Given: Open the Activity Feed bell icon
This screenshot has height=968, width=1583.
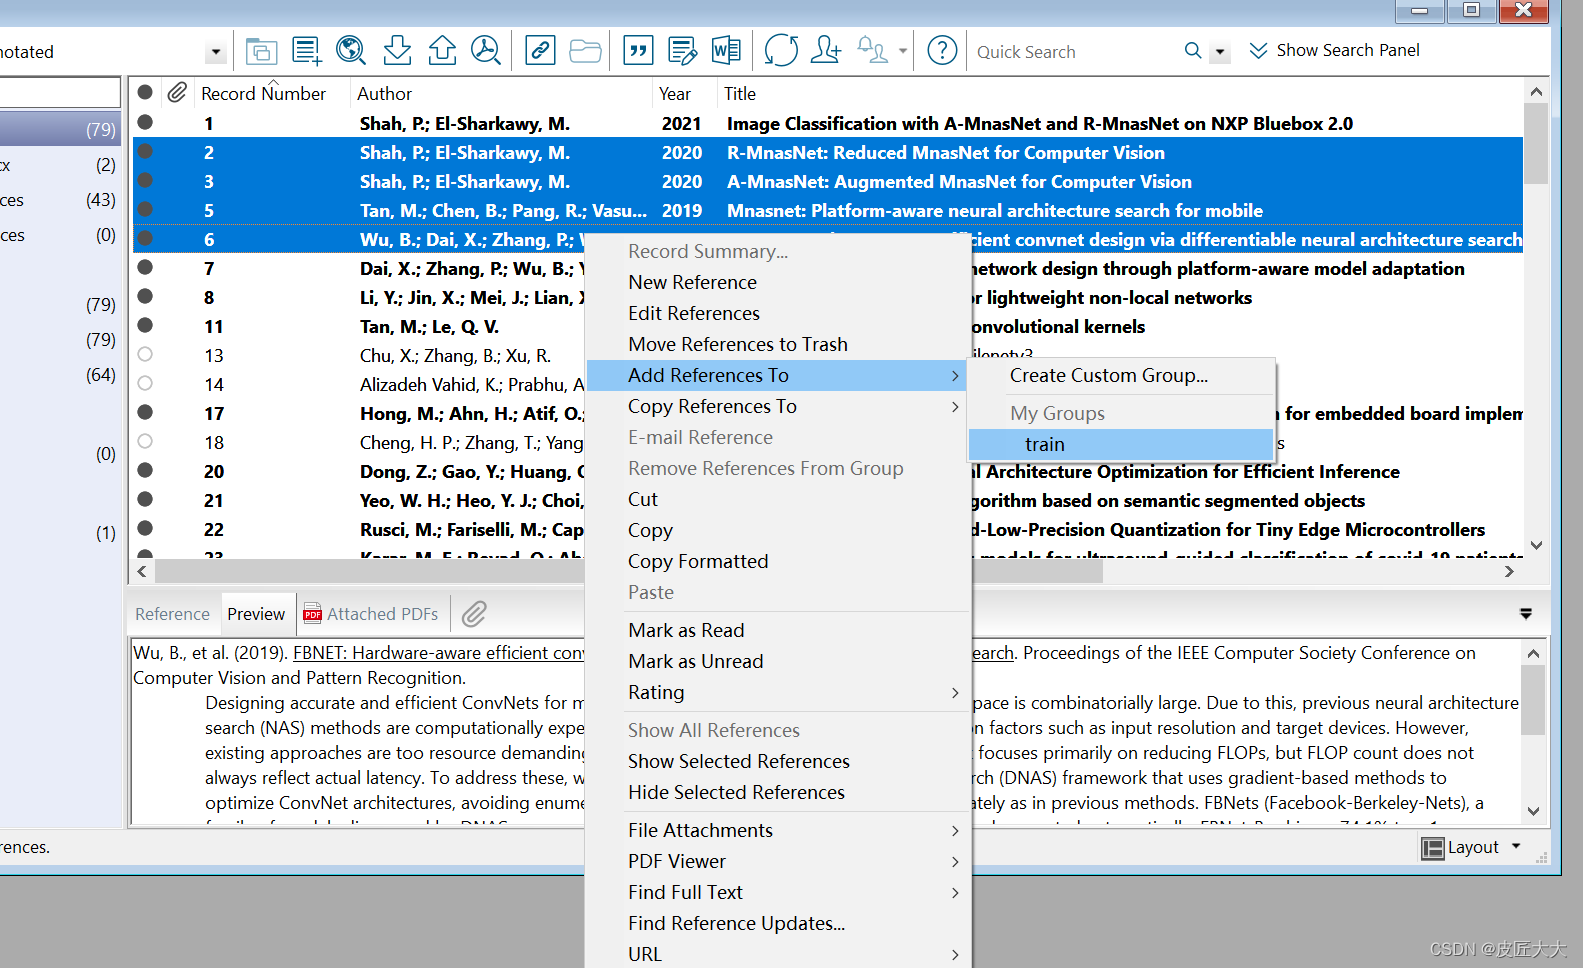Looking at the screenshot, I should click(x=872, y=50).
